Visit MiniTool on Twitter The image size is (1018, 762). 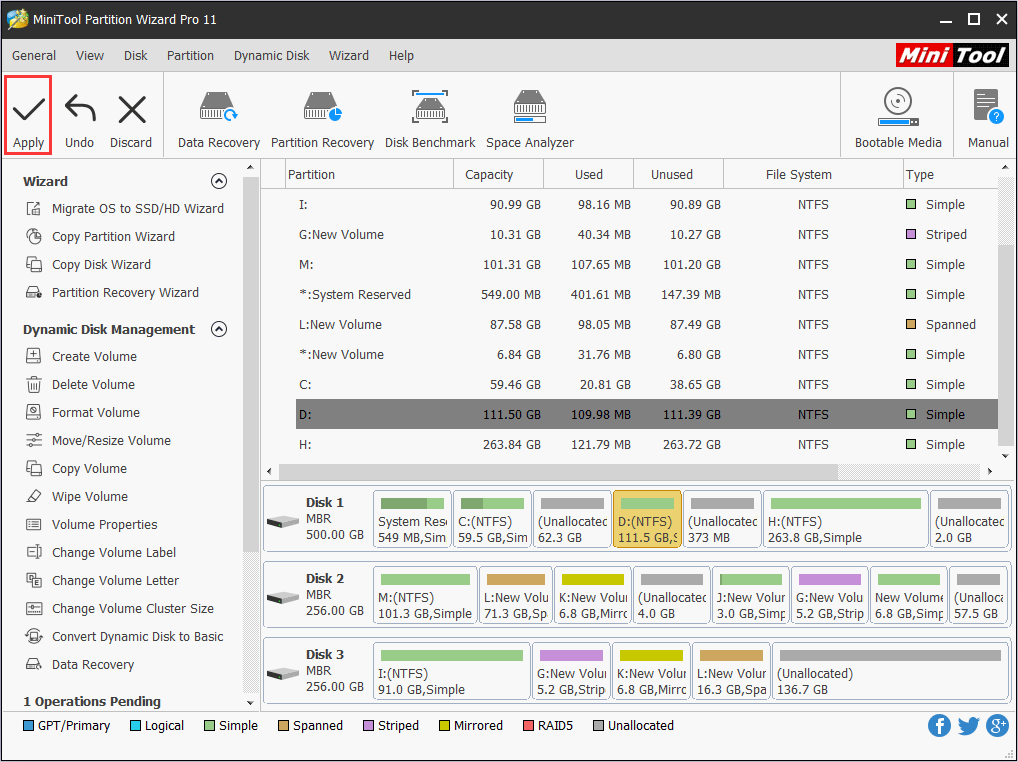[968, 725]
